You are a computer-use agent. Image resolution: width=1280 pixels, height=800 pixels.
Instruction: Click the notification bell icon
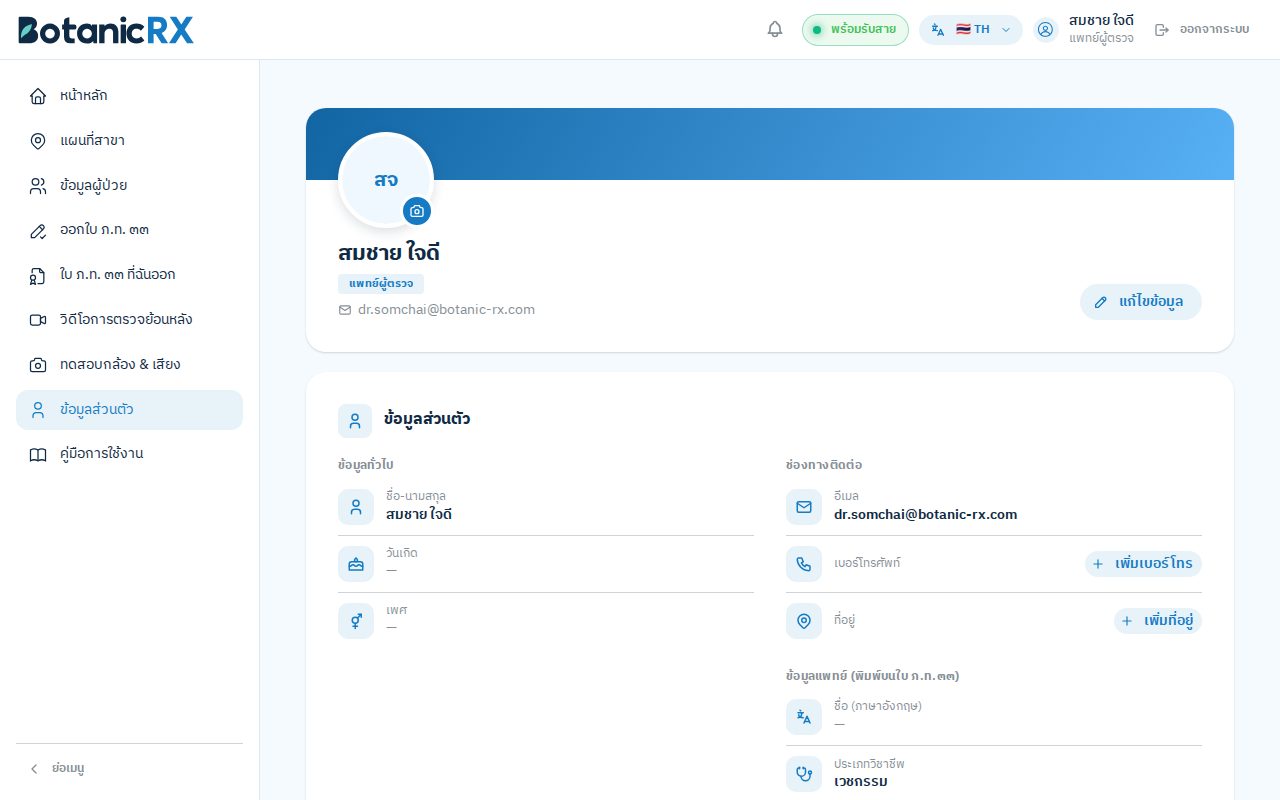pyautogui.click(x=775, y=29)
